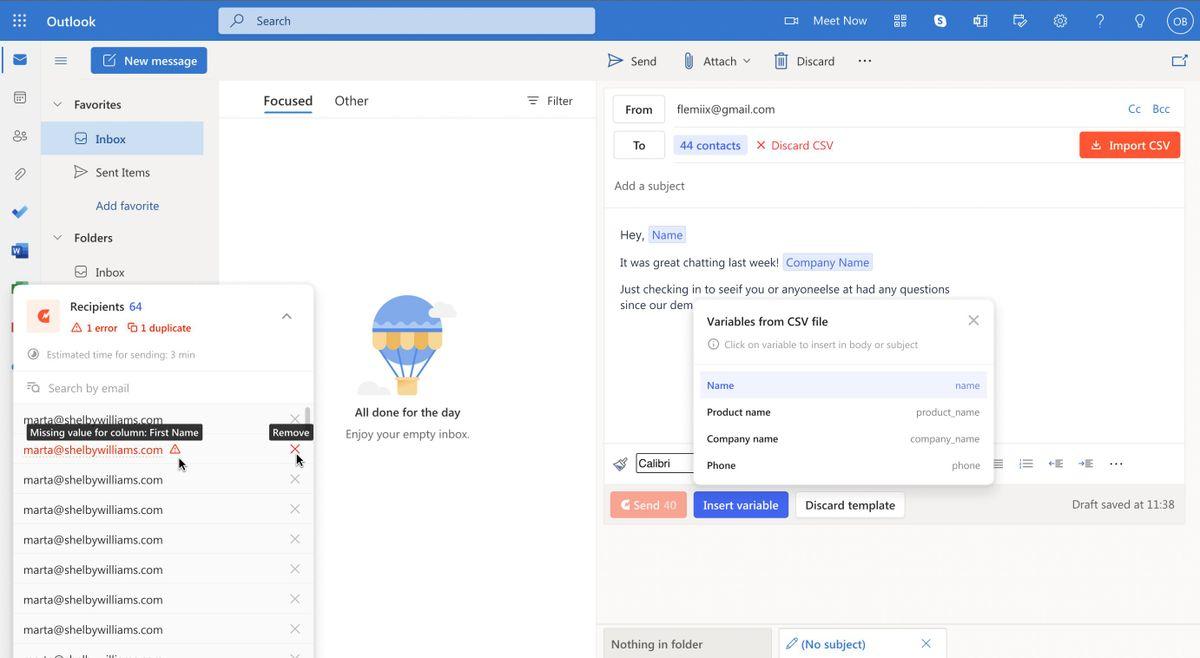Image resolution: width=1200 pixels, height=658 pixels.
Task: Open the Attach dropdown arrow
Action: coord(746,61)
